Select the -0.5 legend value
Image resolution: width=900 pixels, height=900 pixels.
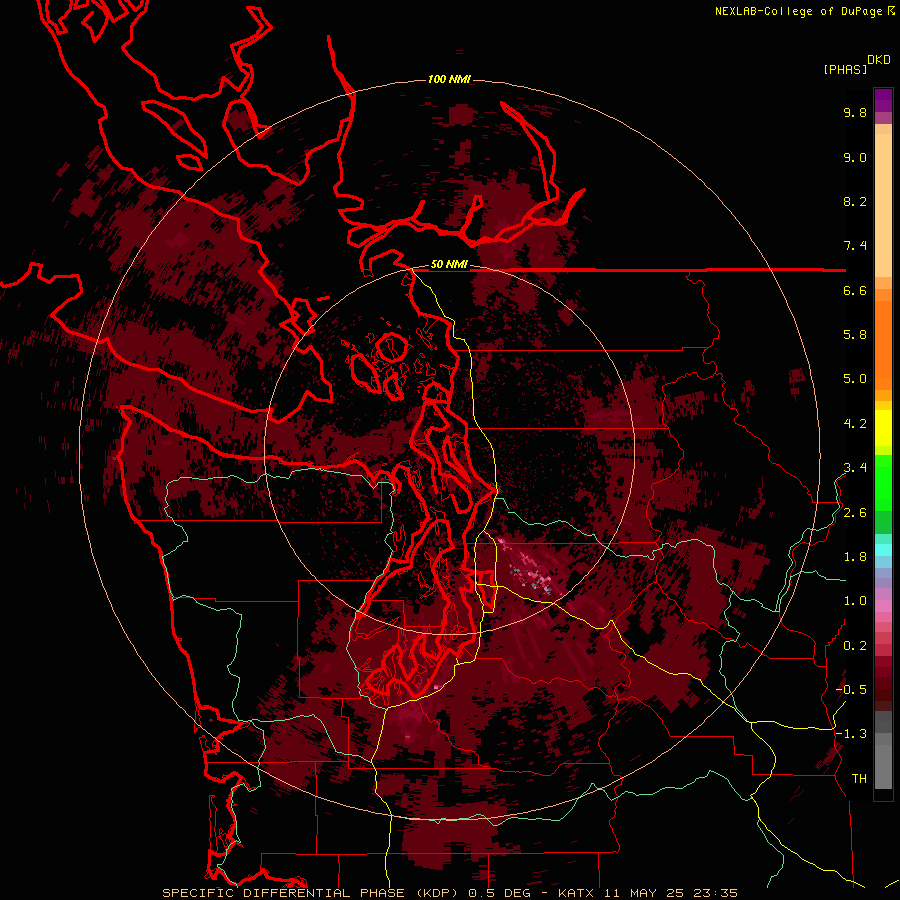coord(851,690)
